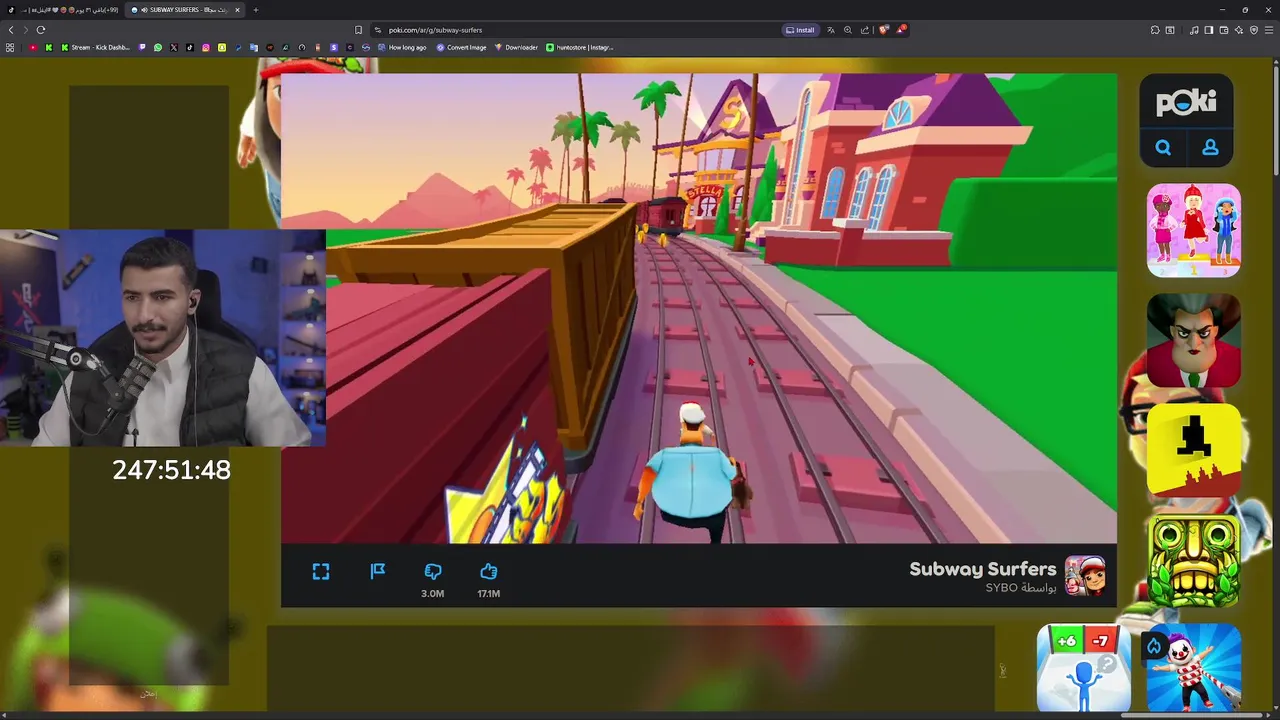Viewport: 1280px width, 720px height.
Task: Click the share page icon
Action: (x=865, y=30)
